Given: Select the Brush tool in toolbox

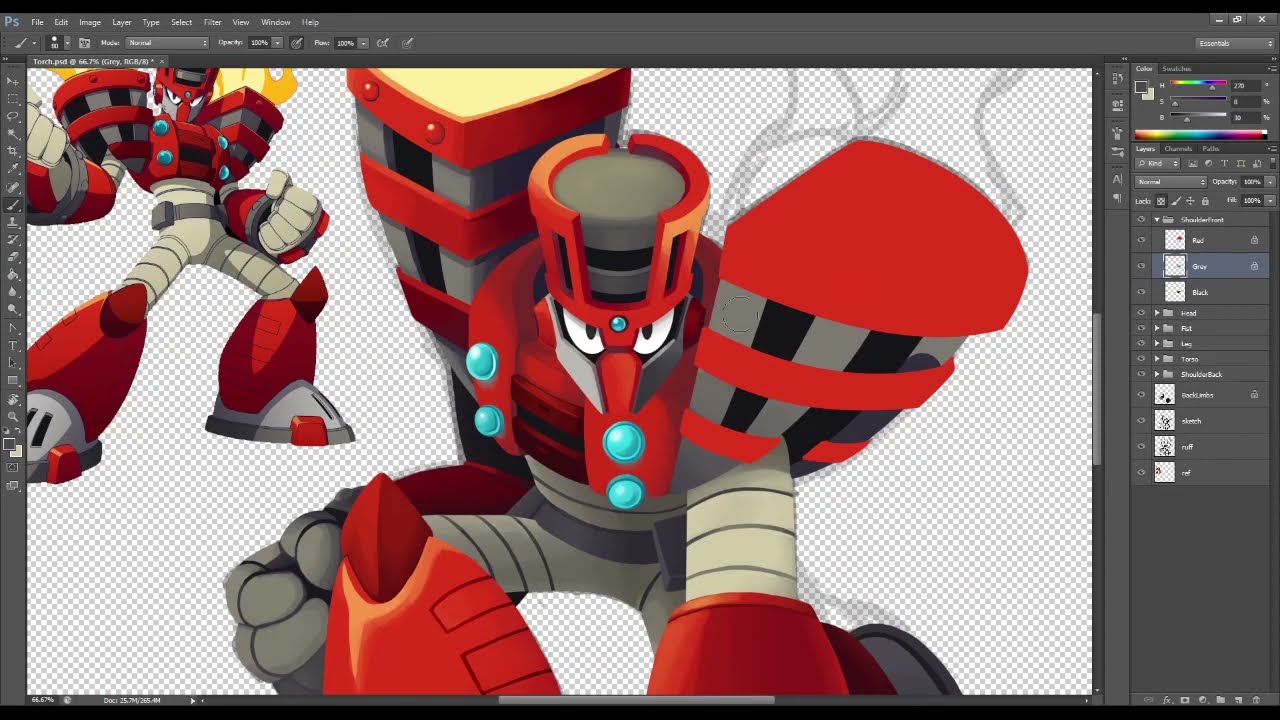Looking at the screenshot, I should [13, 204].
